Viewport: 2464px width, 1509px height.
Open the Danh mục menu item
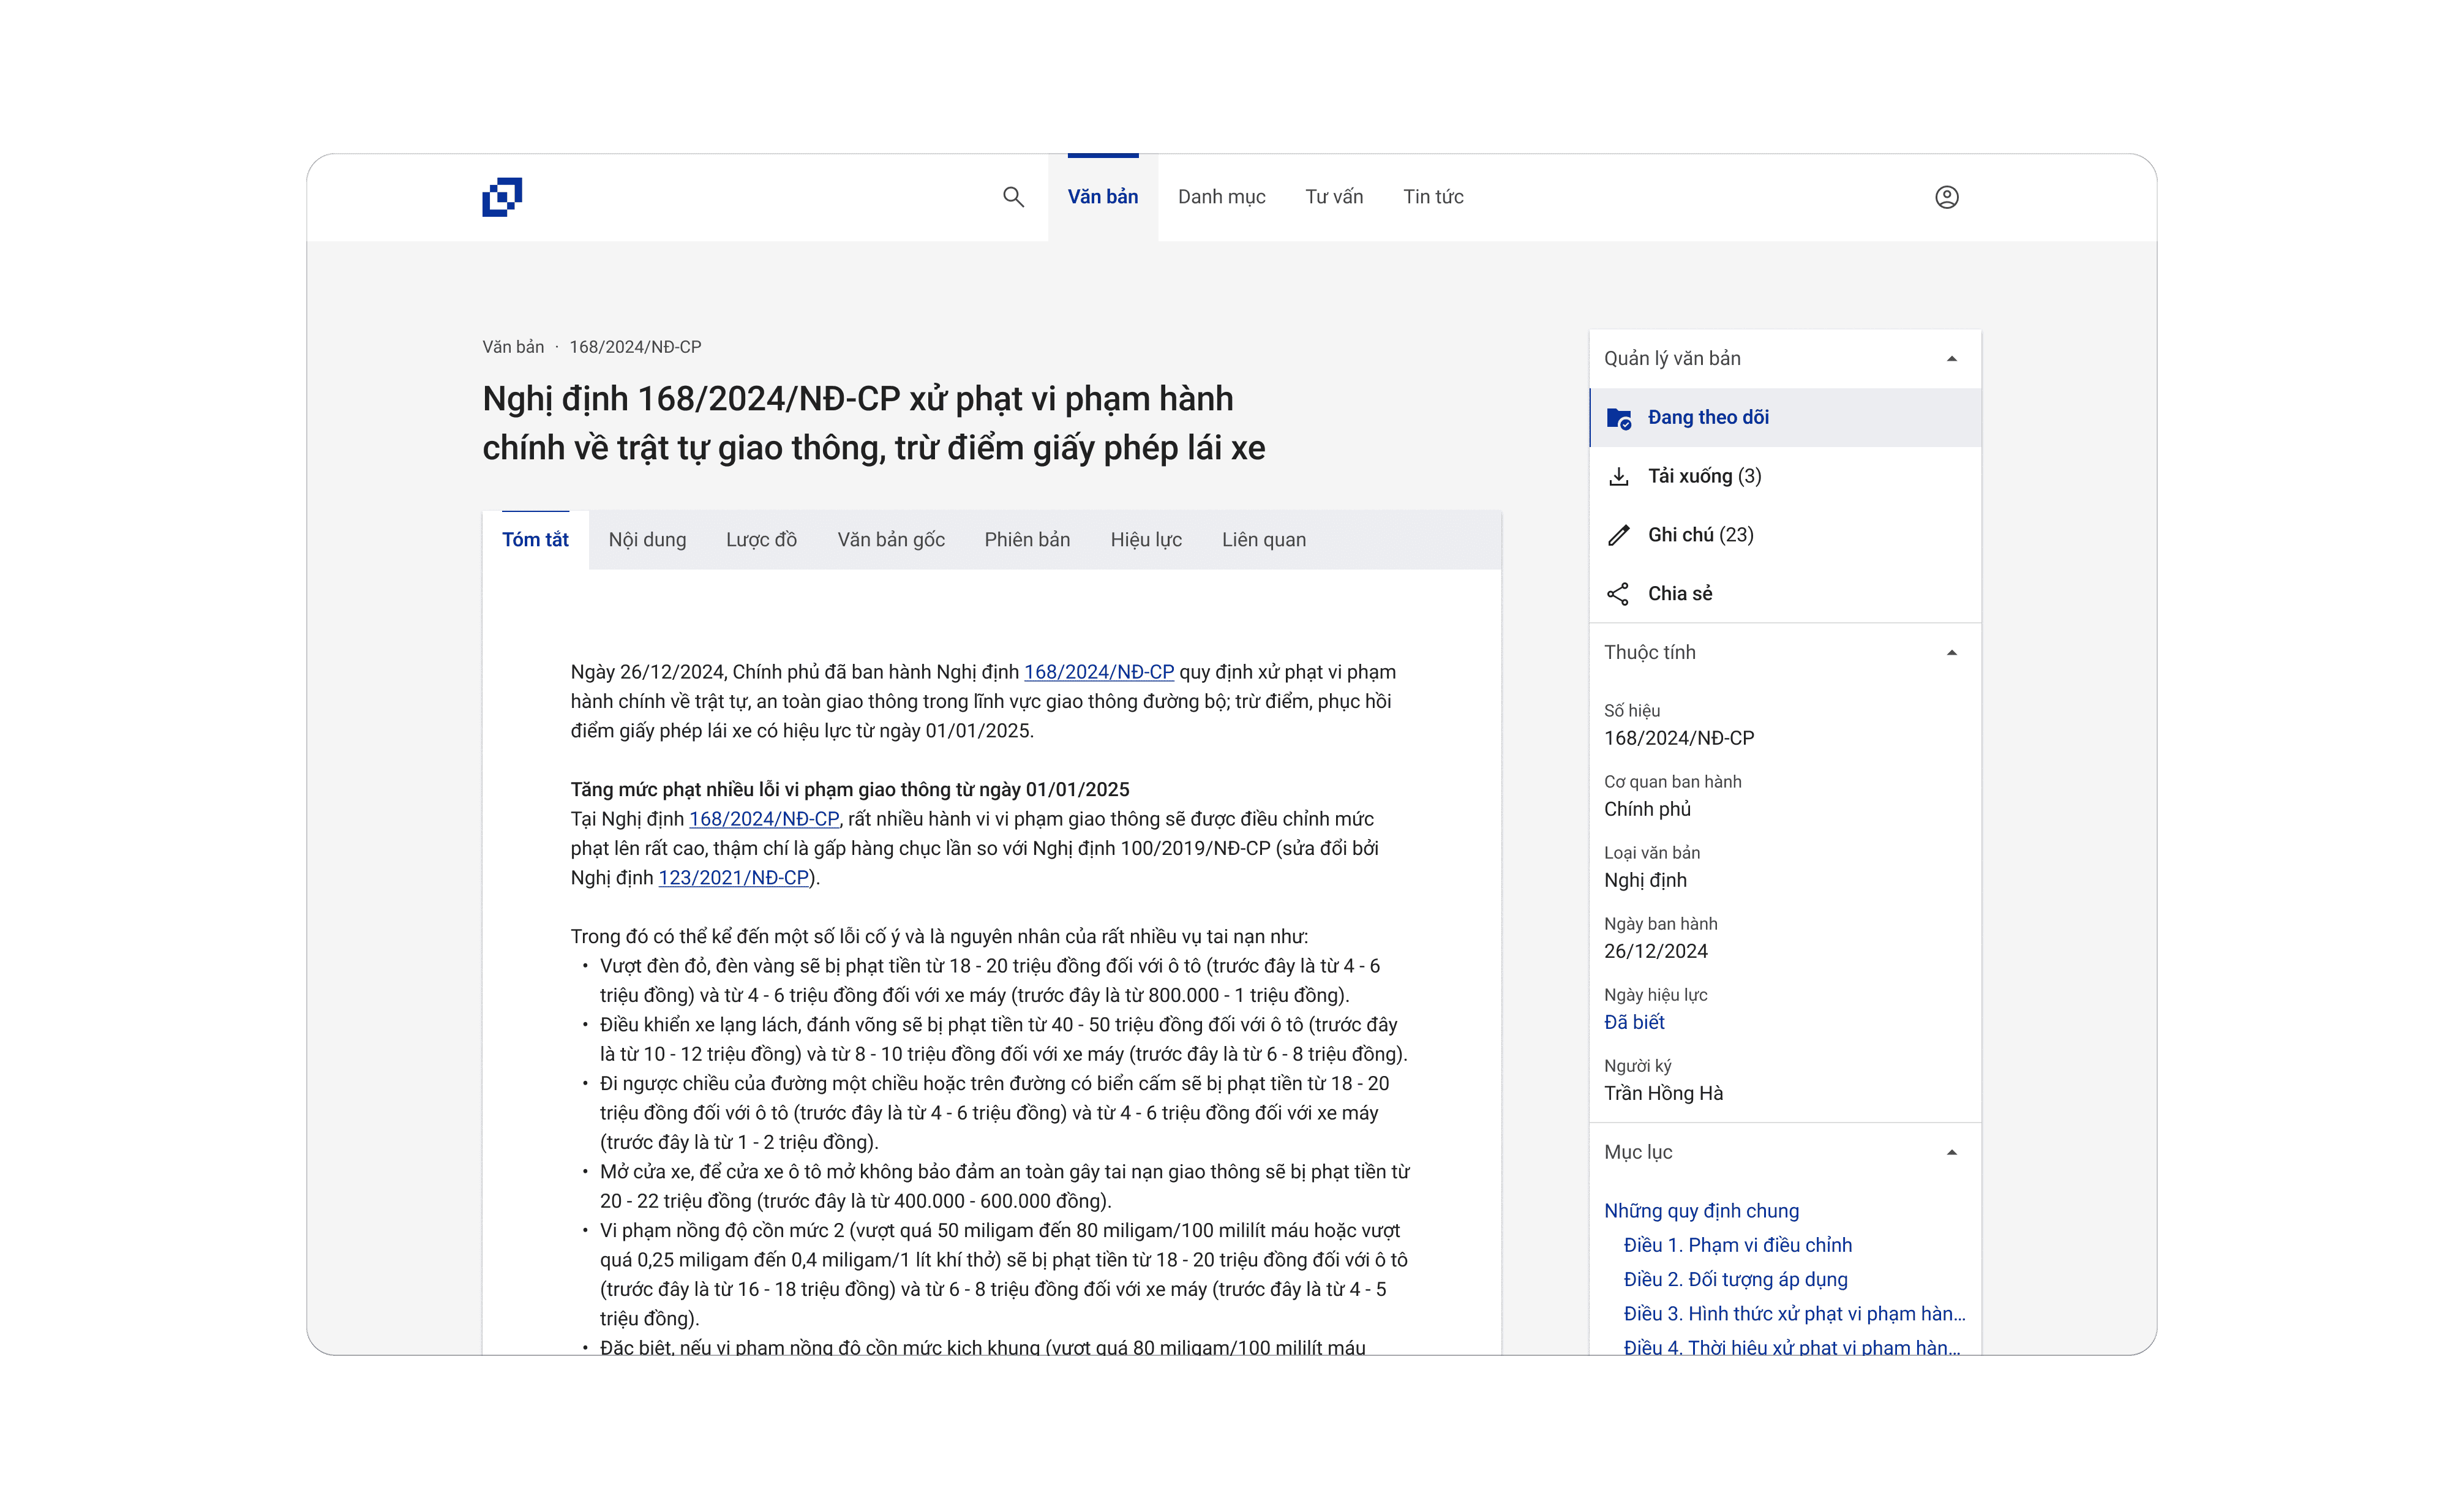pyautogui.click(x=1221, y=197)
